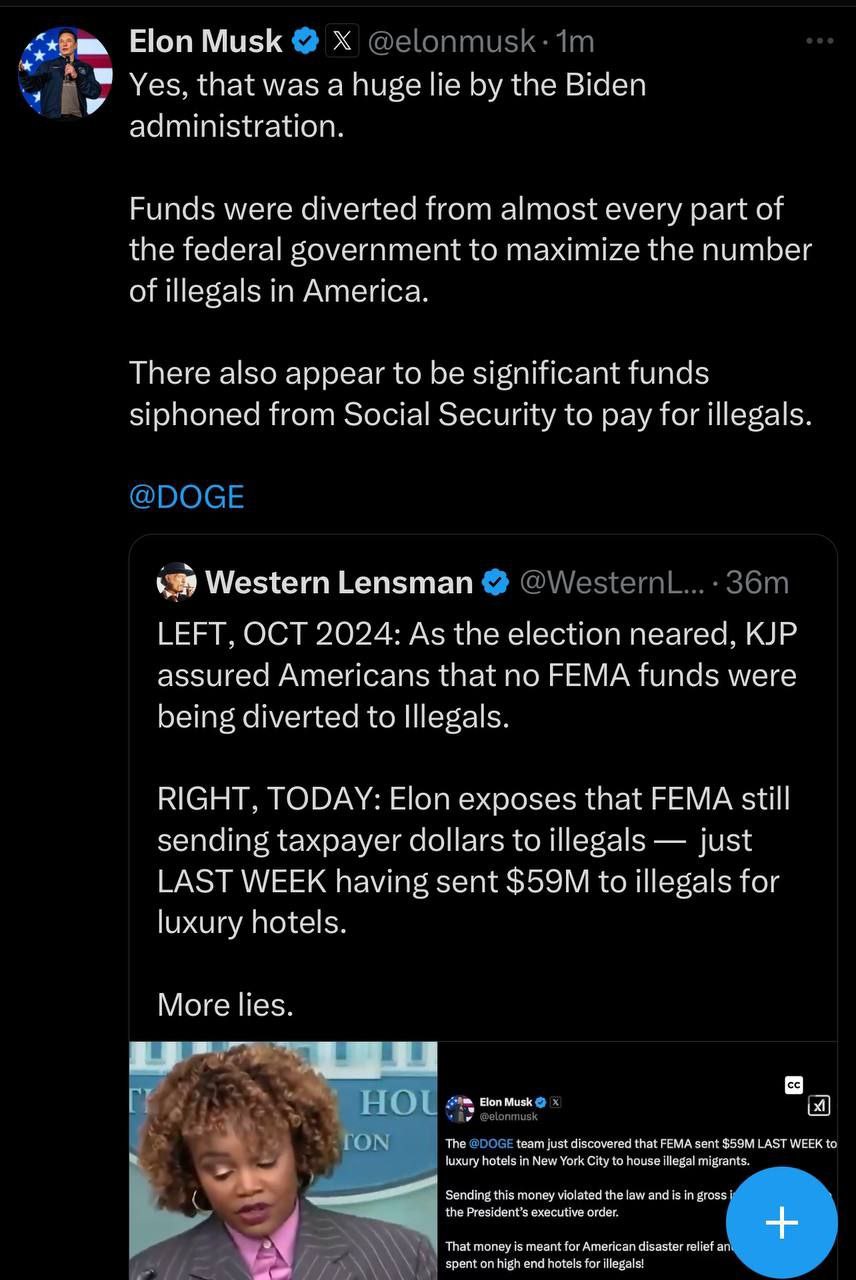The image size is (856, 1280).
Task: Click small Elon Musk avatar inside video
Action: [x=460, y=1108]
